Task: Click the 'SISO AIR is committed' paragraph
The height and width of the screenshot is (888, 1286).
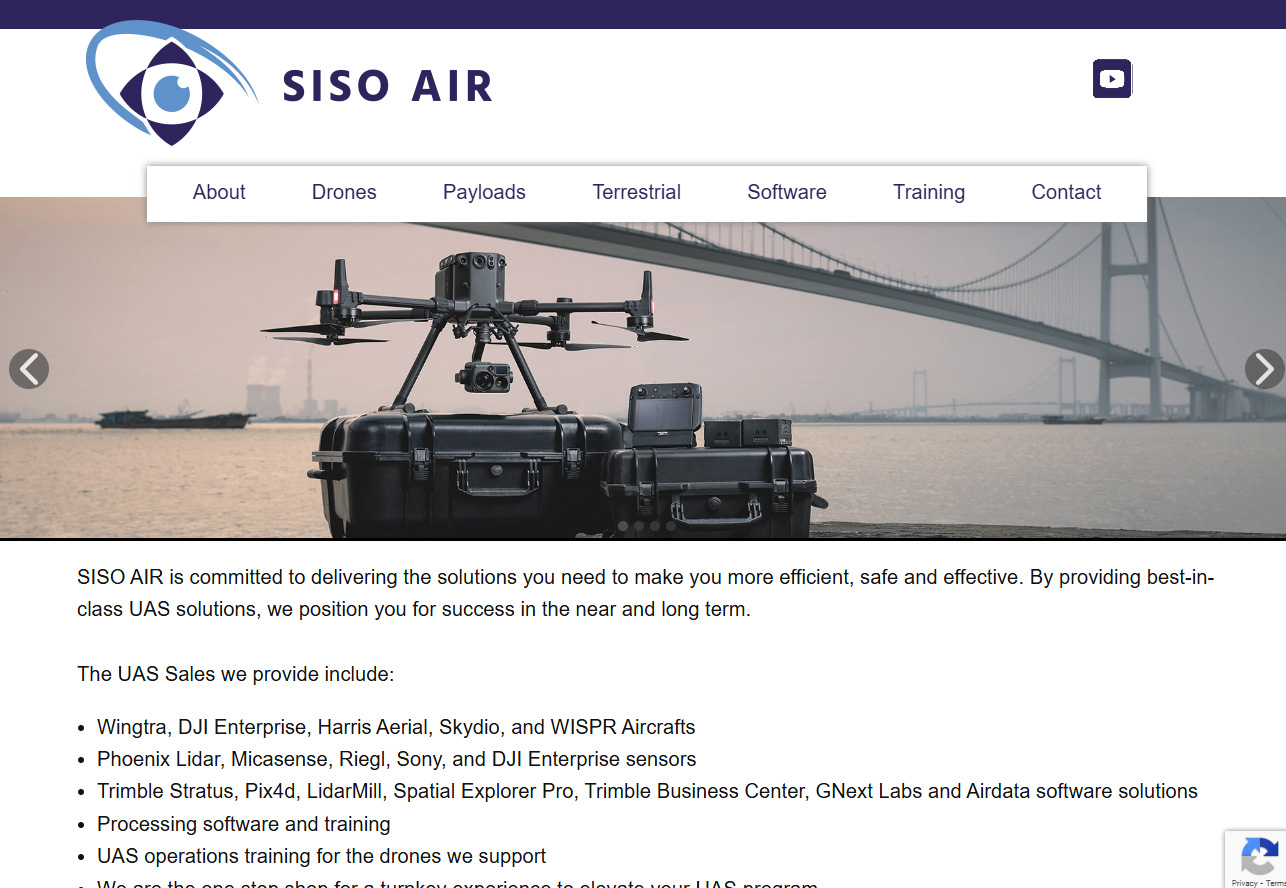Action: pyautogui.click(x=646, y=593)
